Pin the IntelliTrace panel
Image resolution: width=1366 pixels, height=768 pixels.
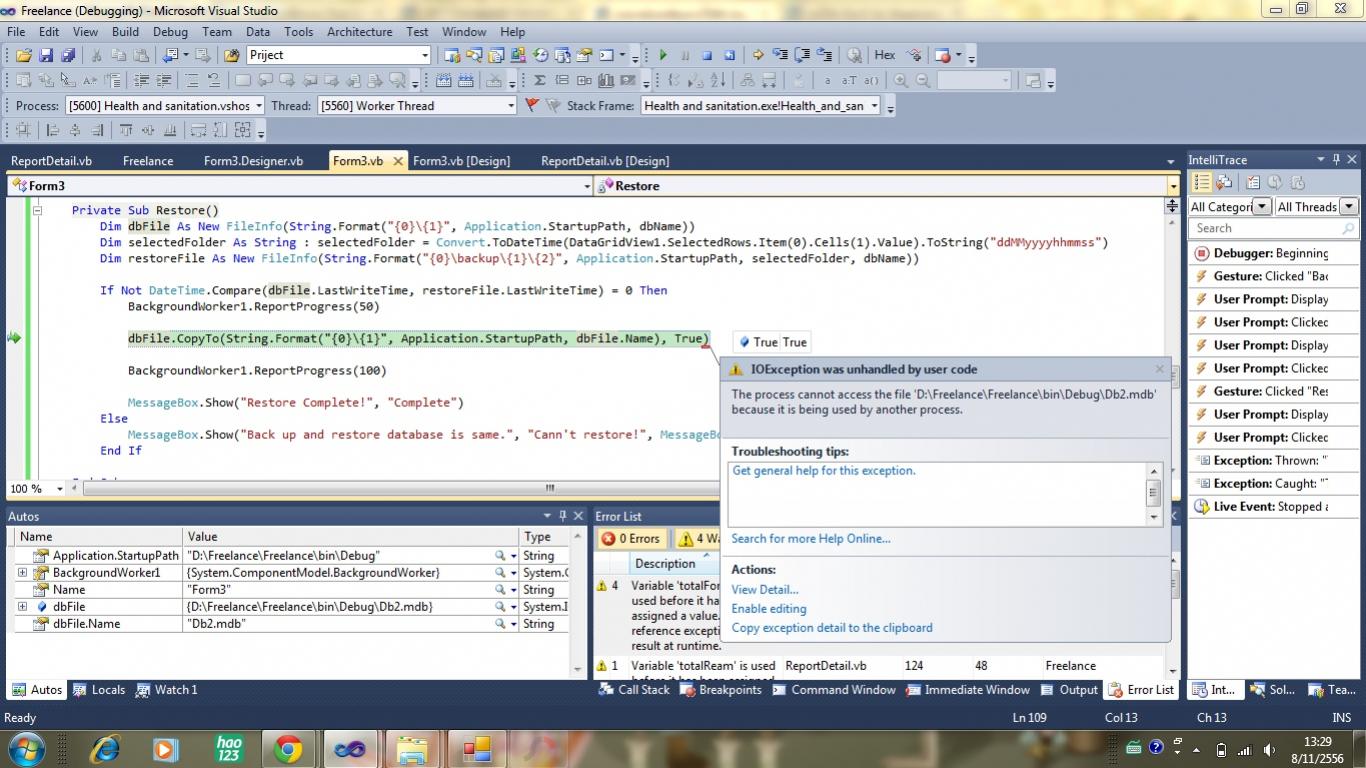pyautogui.click(x=1335, y=160)
